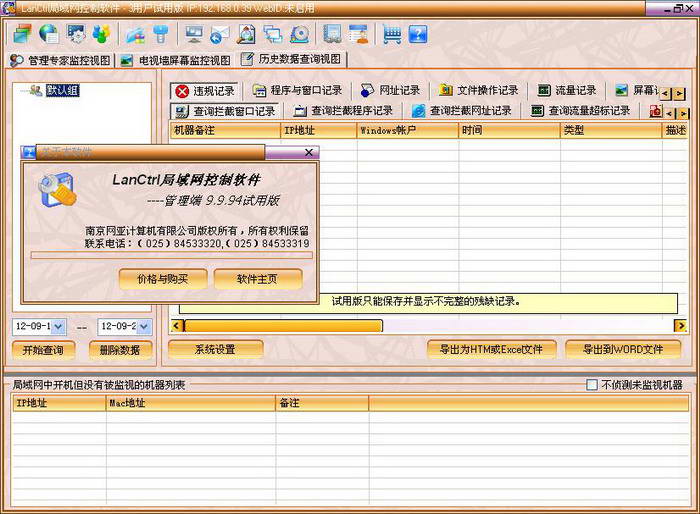Image resolution: width=700 pixels, height=514 pixels.
Task: Open the 查询拦截程序记录 sub-tab
Action: click(x=344, y=111)
